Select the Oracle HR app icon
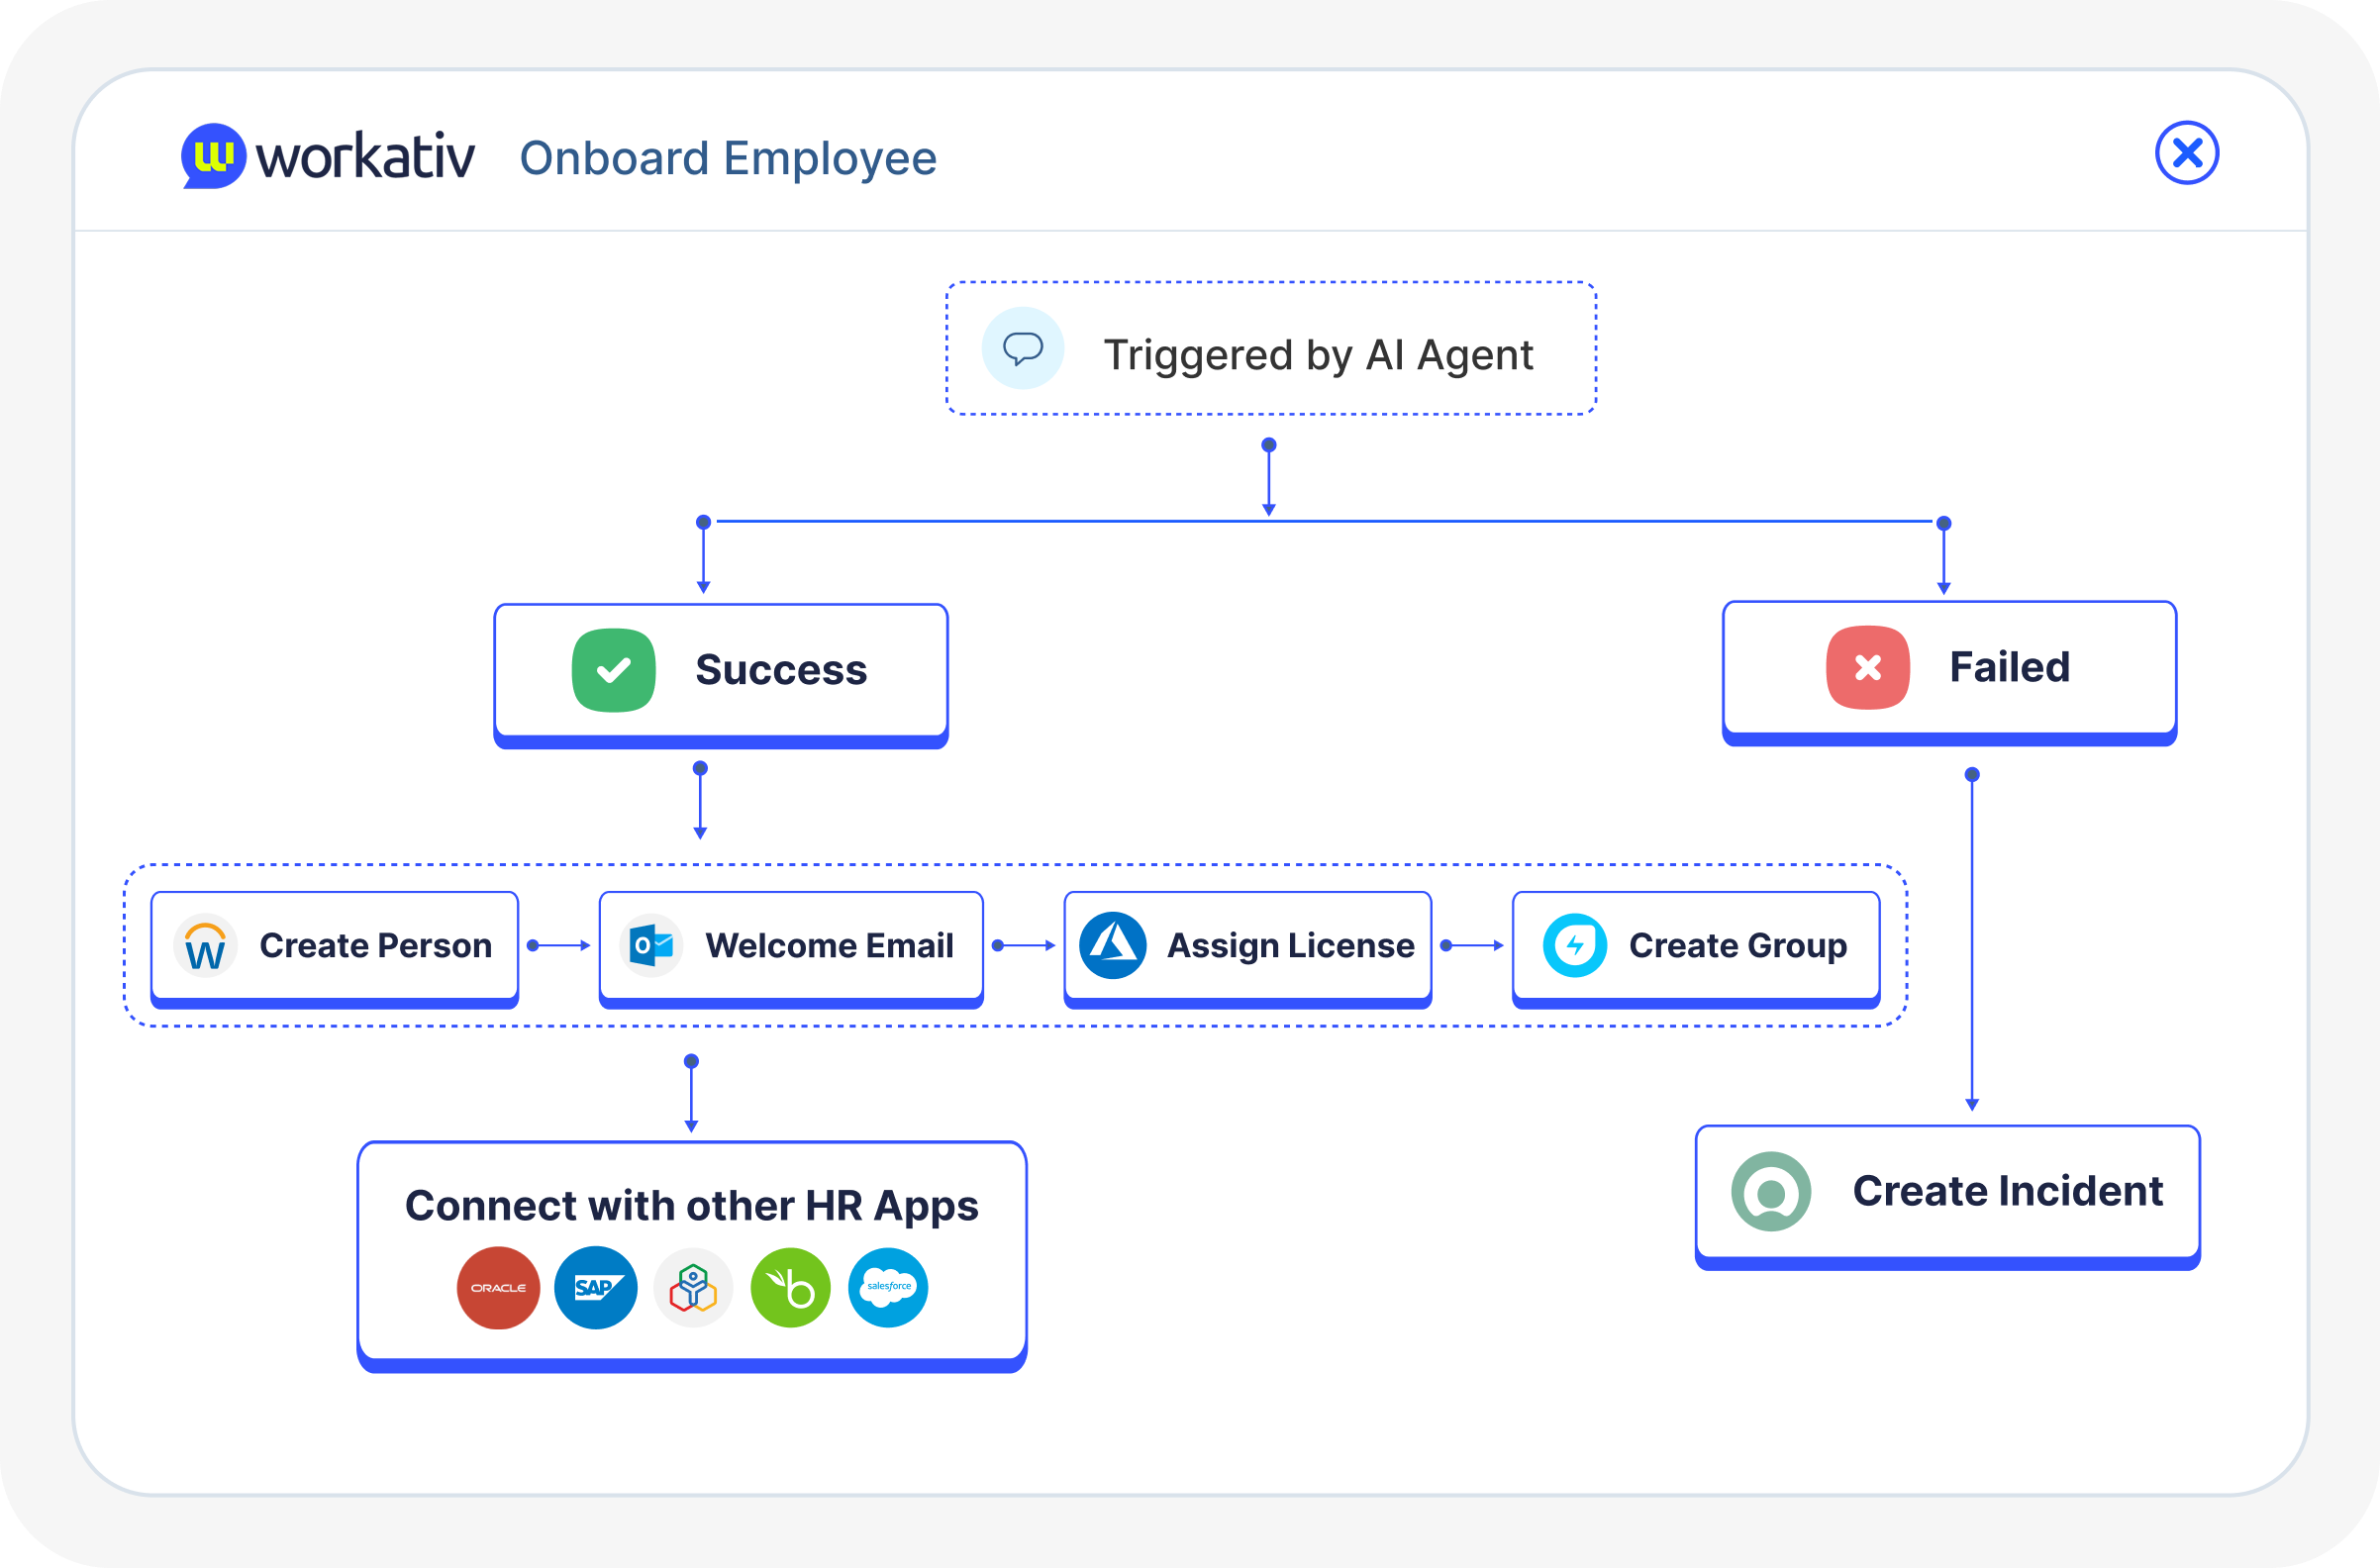2380x1568 pixels. tap(498, 1288)
